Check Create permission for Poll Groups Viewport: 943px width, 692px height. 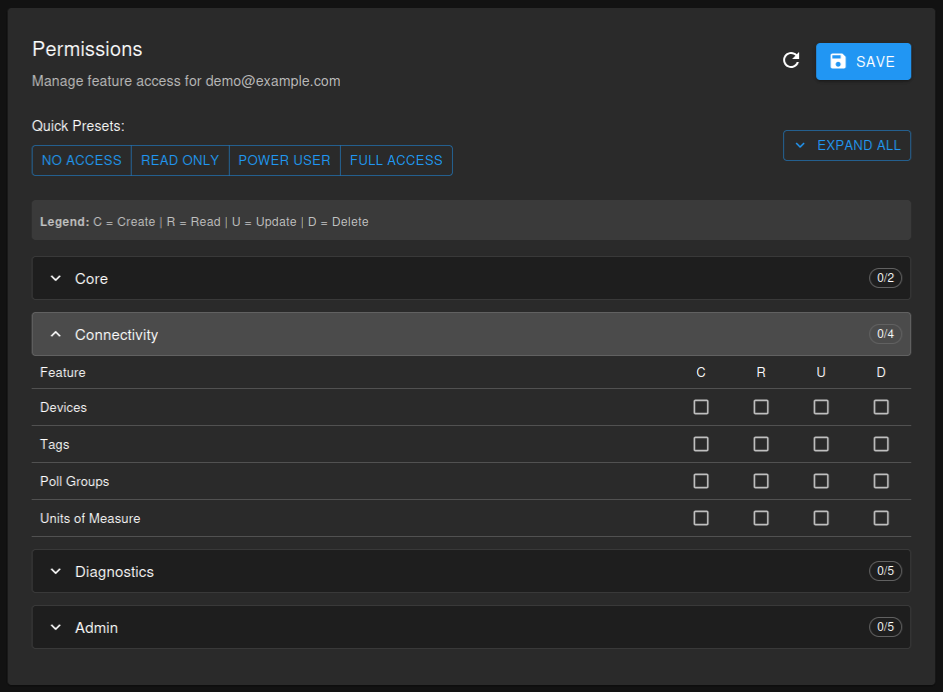[x=701, y=481]
